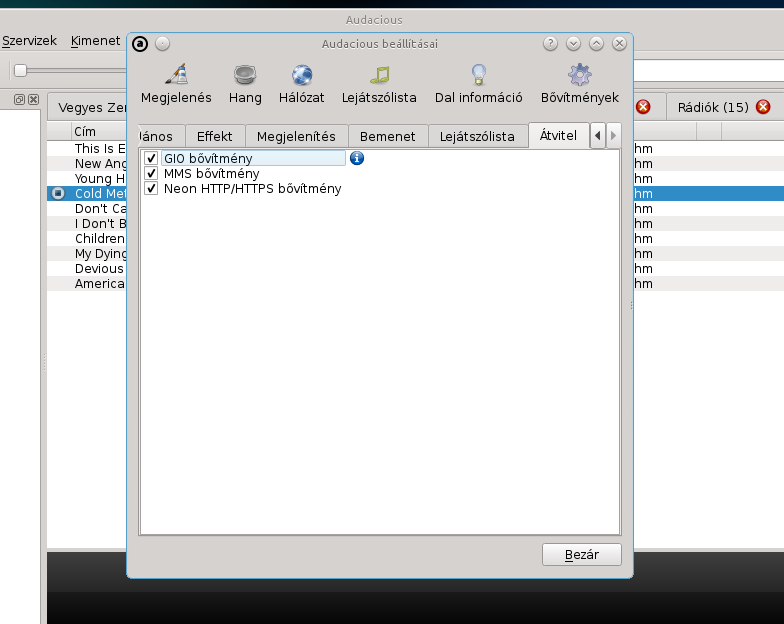Open the Hang audio settings category
The width and height of the screenshot is (784, 624).
tap(245, 84)
